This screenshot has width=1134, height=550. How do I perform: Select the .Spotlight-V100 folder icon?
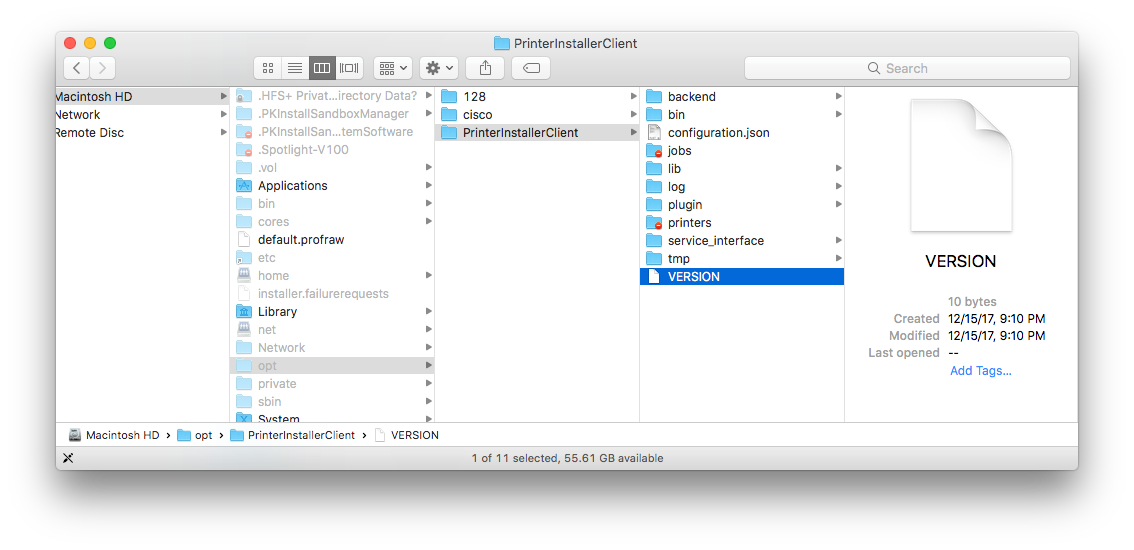(244, 150)
